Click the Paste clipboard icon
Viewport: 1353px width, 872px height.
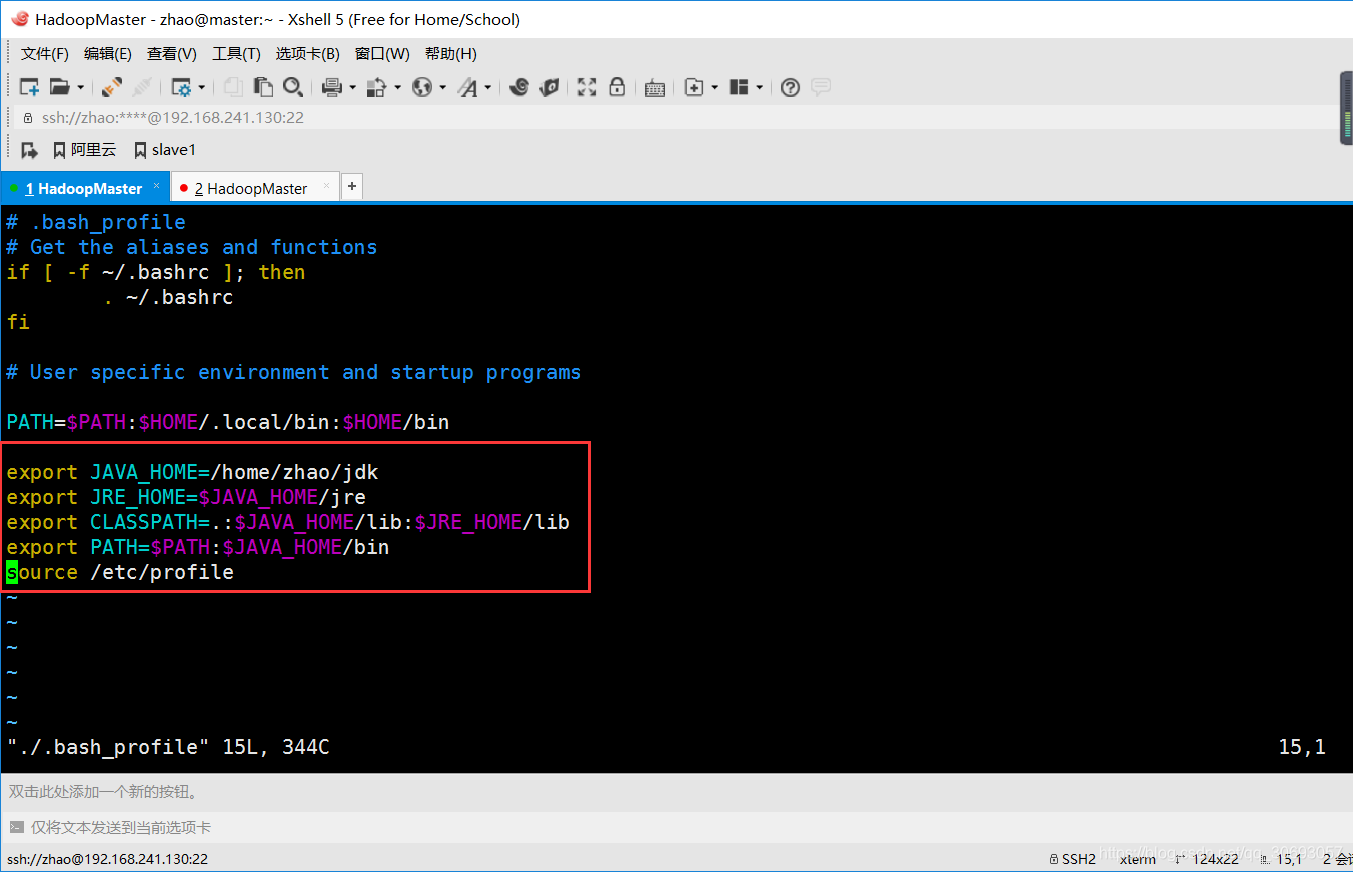[x=263, y=87]
